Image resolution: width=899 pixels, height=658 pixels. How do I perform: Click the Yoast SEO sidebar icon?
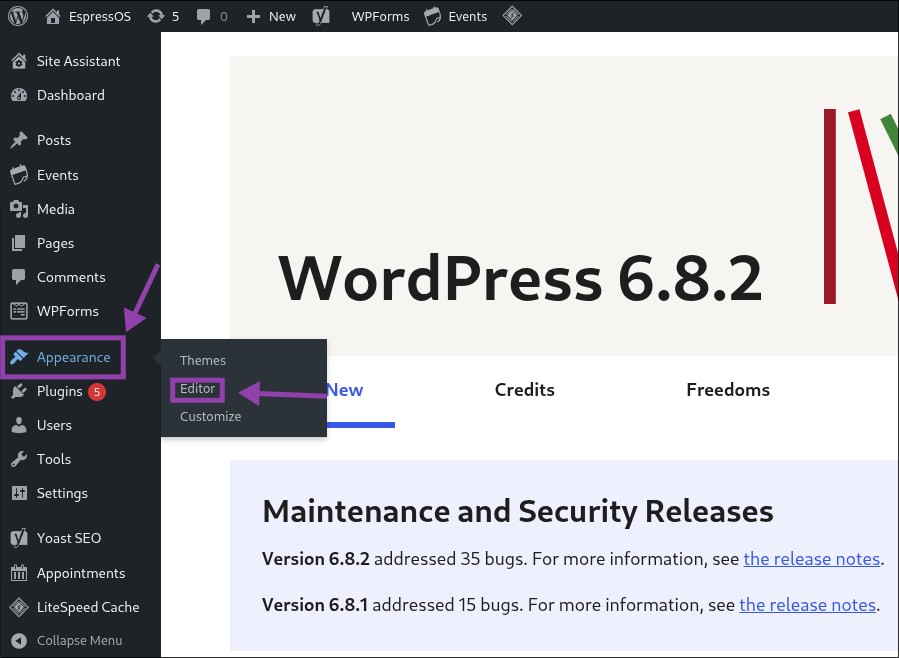[19, 538]
